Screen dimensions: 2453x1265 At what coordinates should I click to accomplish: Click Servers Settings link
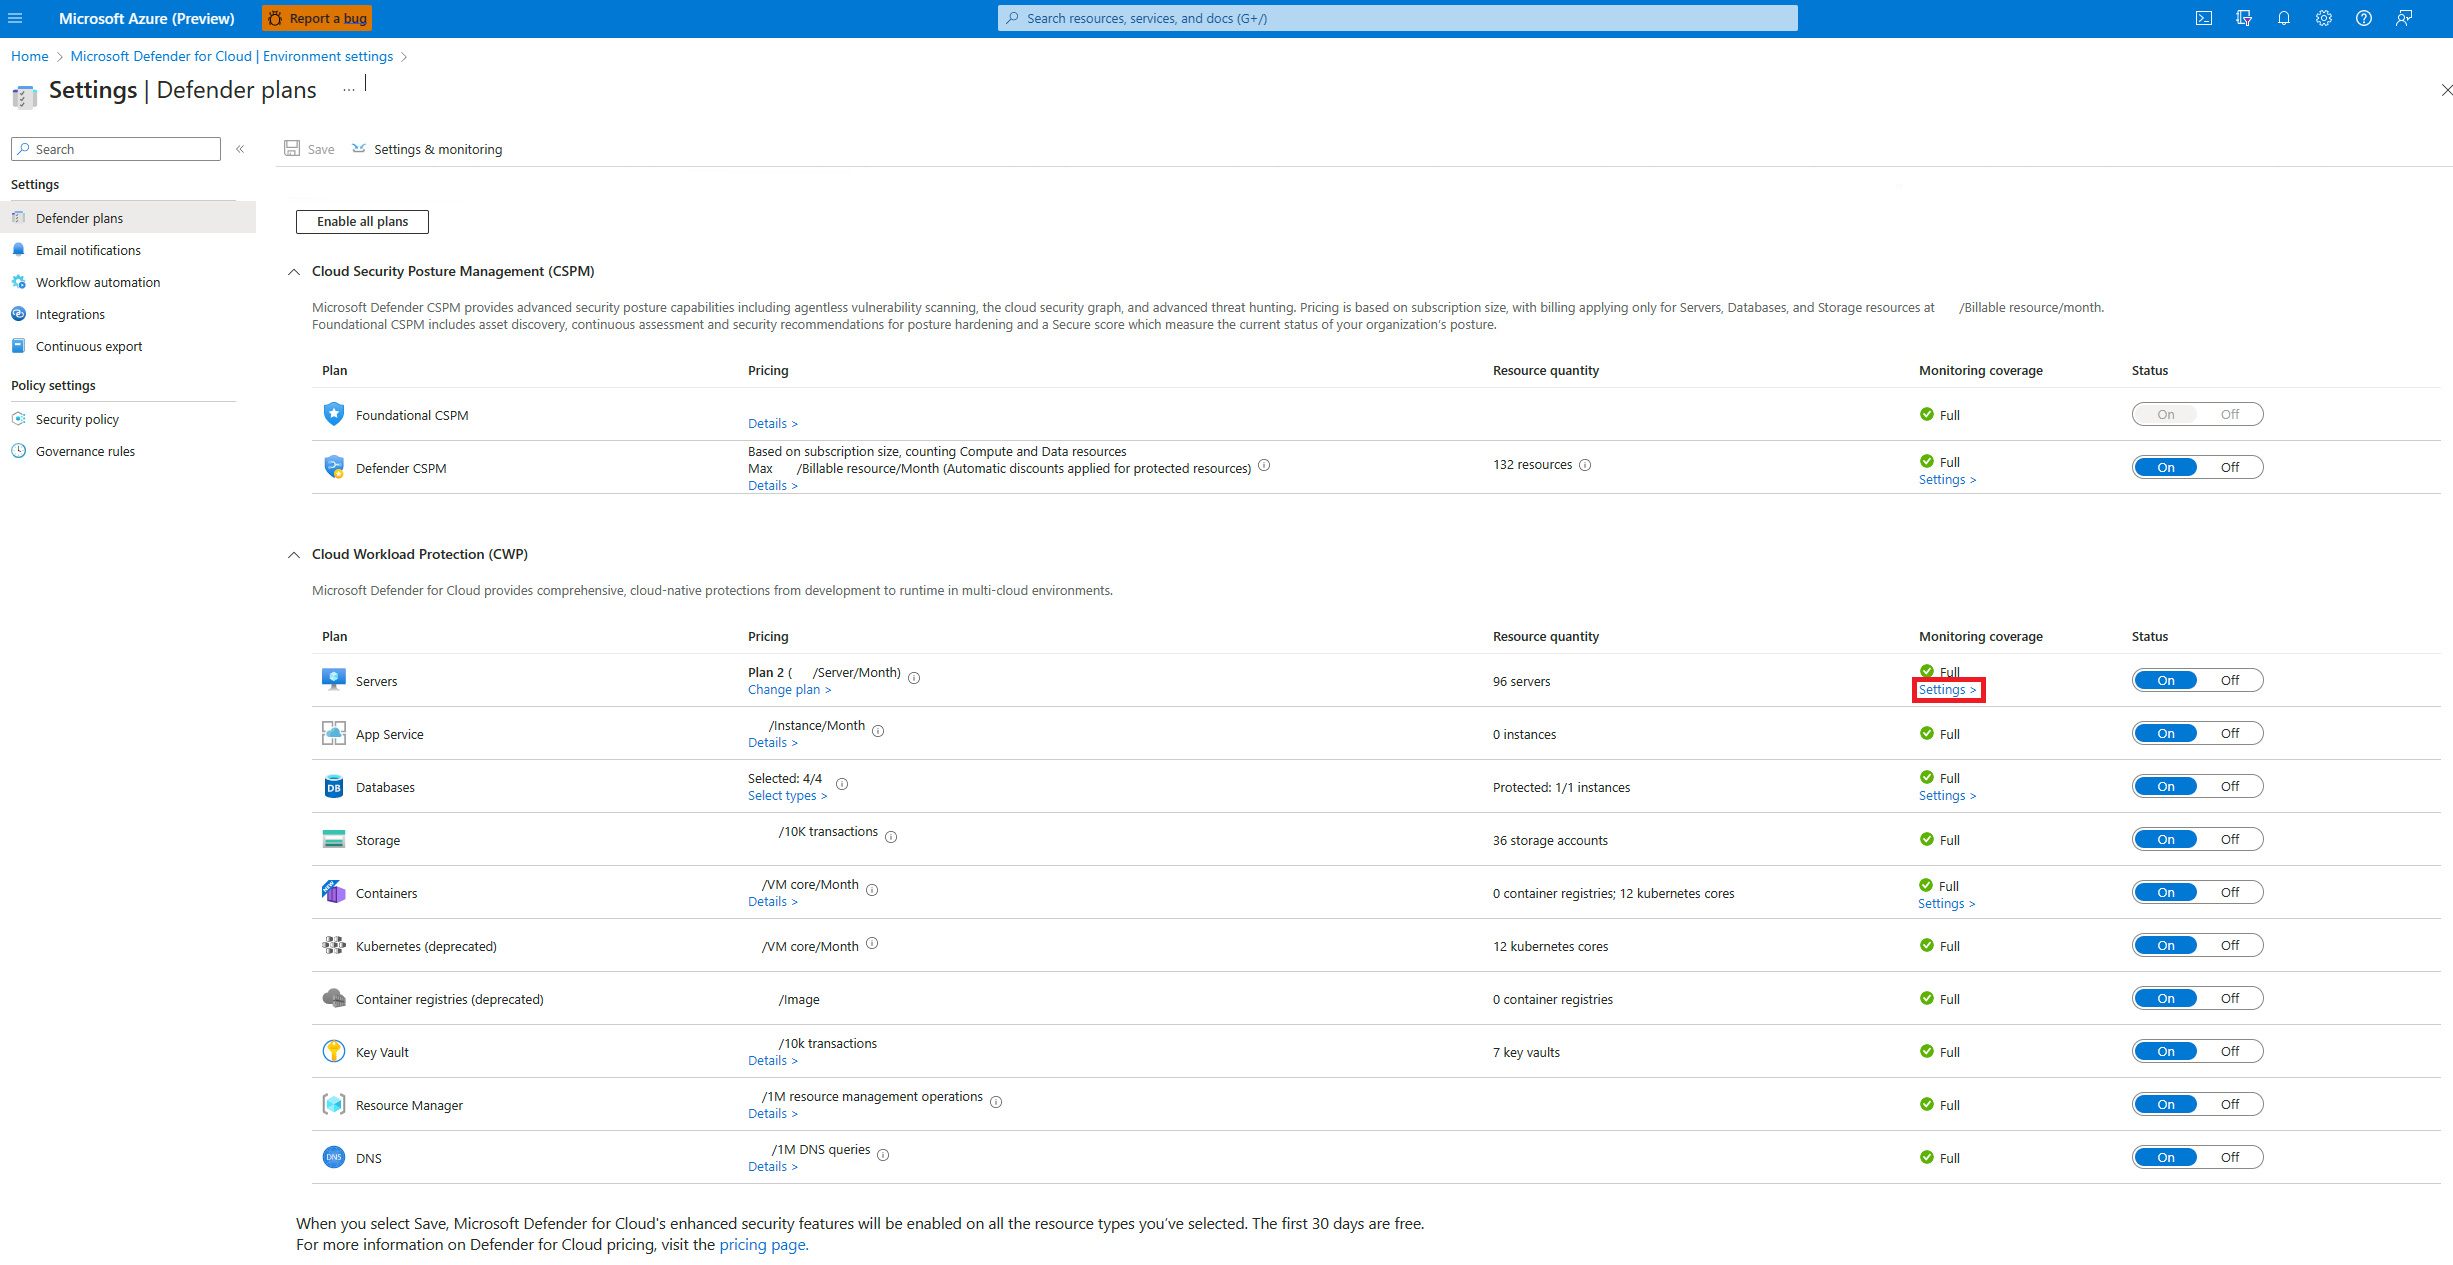coord(1947,689)
